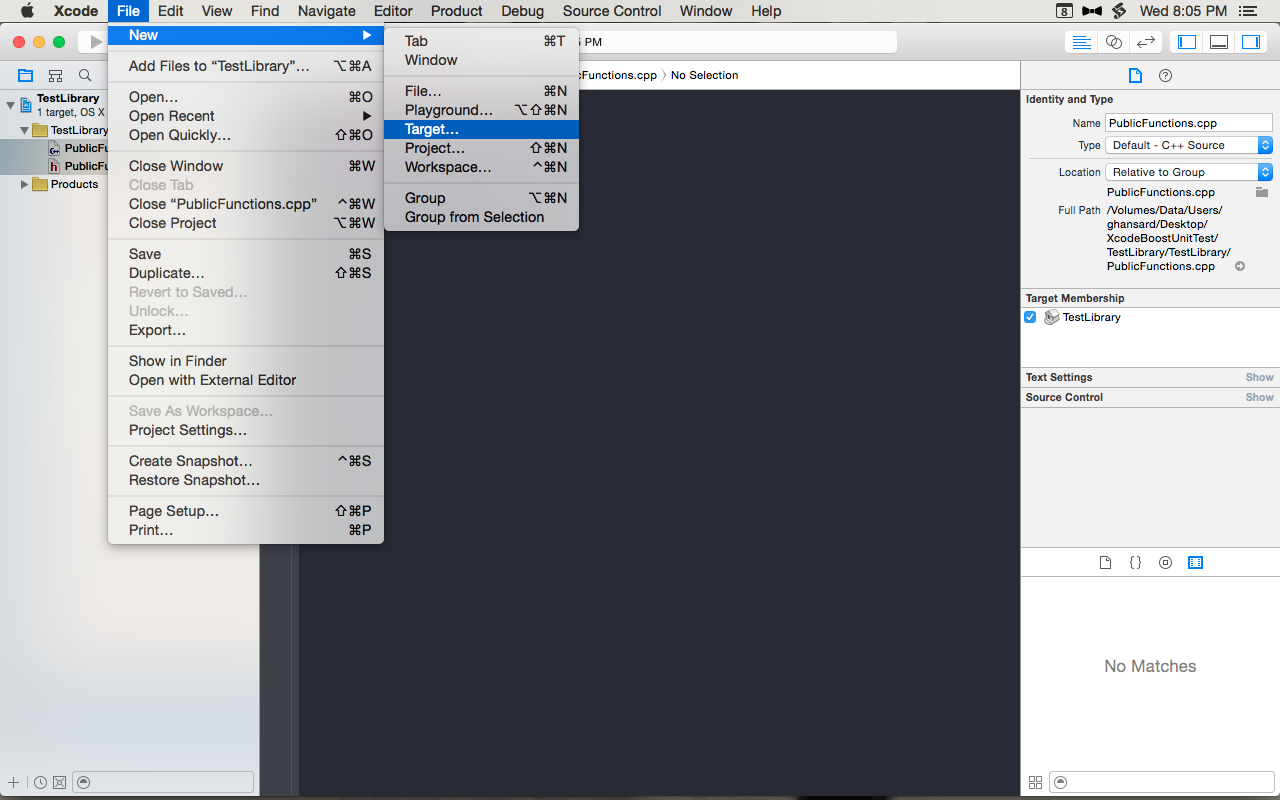Select Playground… in the New submenu

(x=481, y=110)
